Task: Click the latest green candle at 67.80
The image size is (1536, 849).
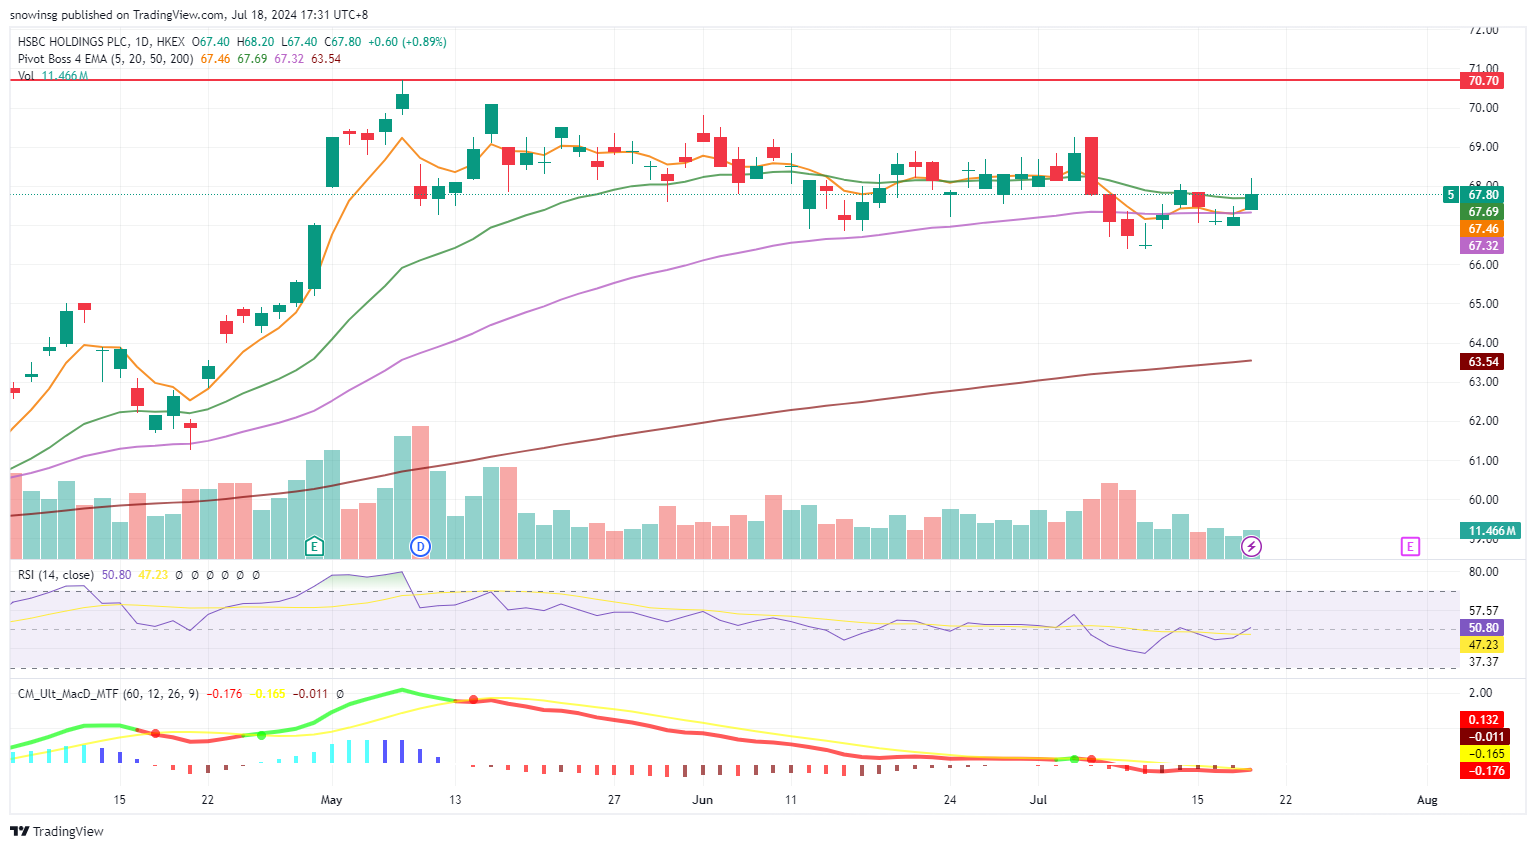Action: 1251,202
